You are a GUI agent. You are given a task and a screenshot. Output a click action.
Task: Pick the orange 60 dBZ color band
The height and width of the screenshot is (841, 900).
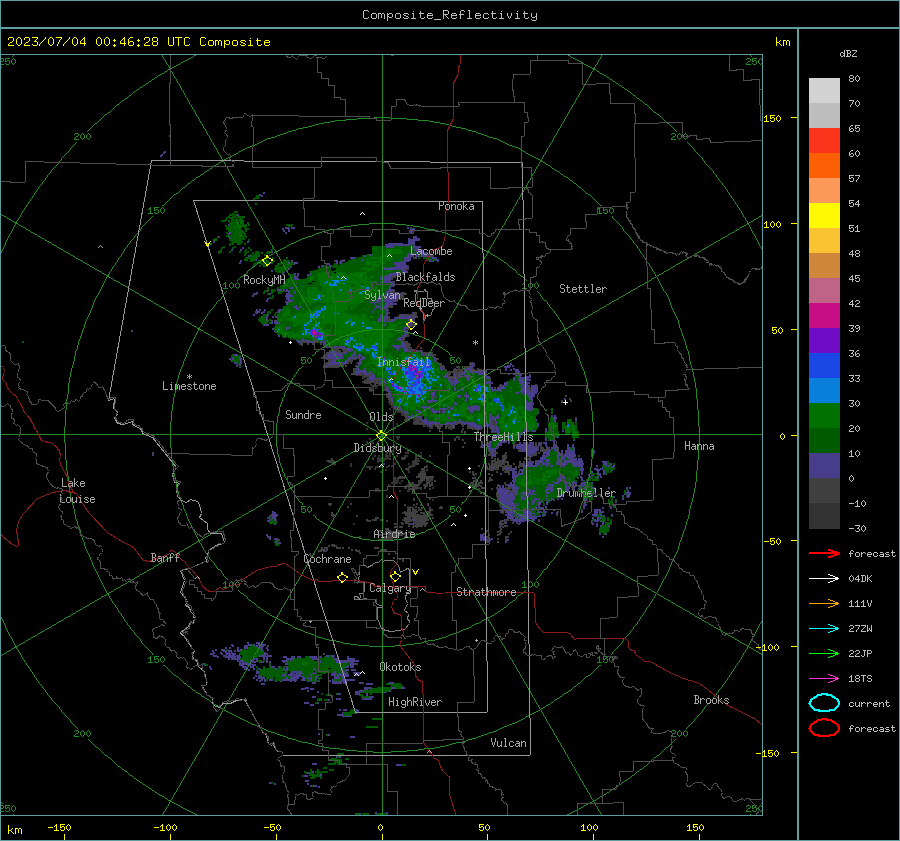pos(824,165)
